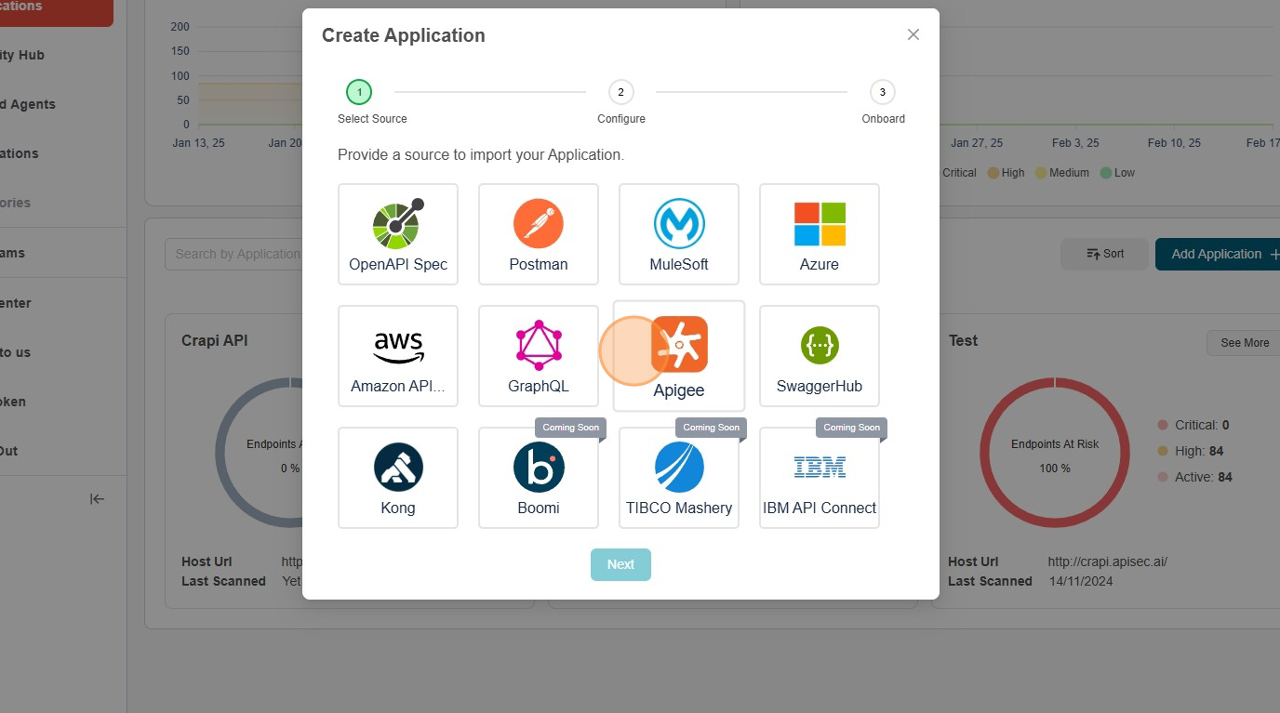Click the Boomi coming soon tile
This screenshot has height=713, width=1280.
point(538,477)
